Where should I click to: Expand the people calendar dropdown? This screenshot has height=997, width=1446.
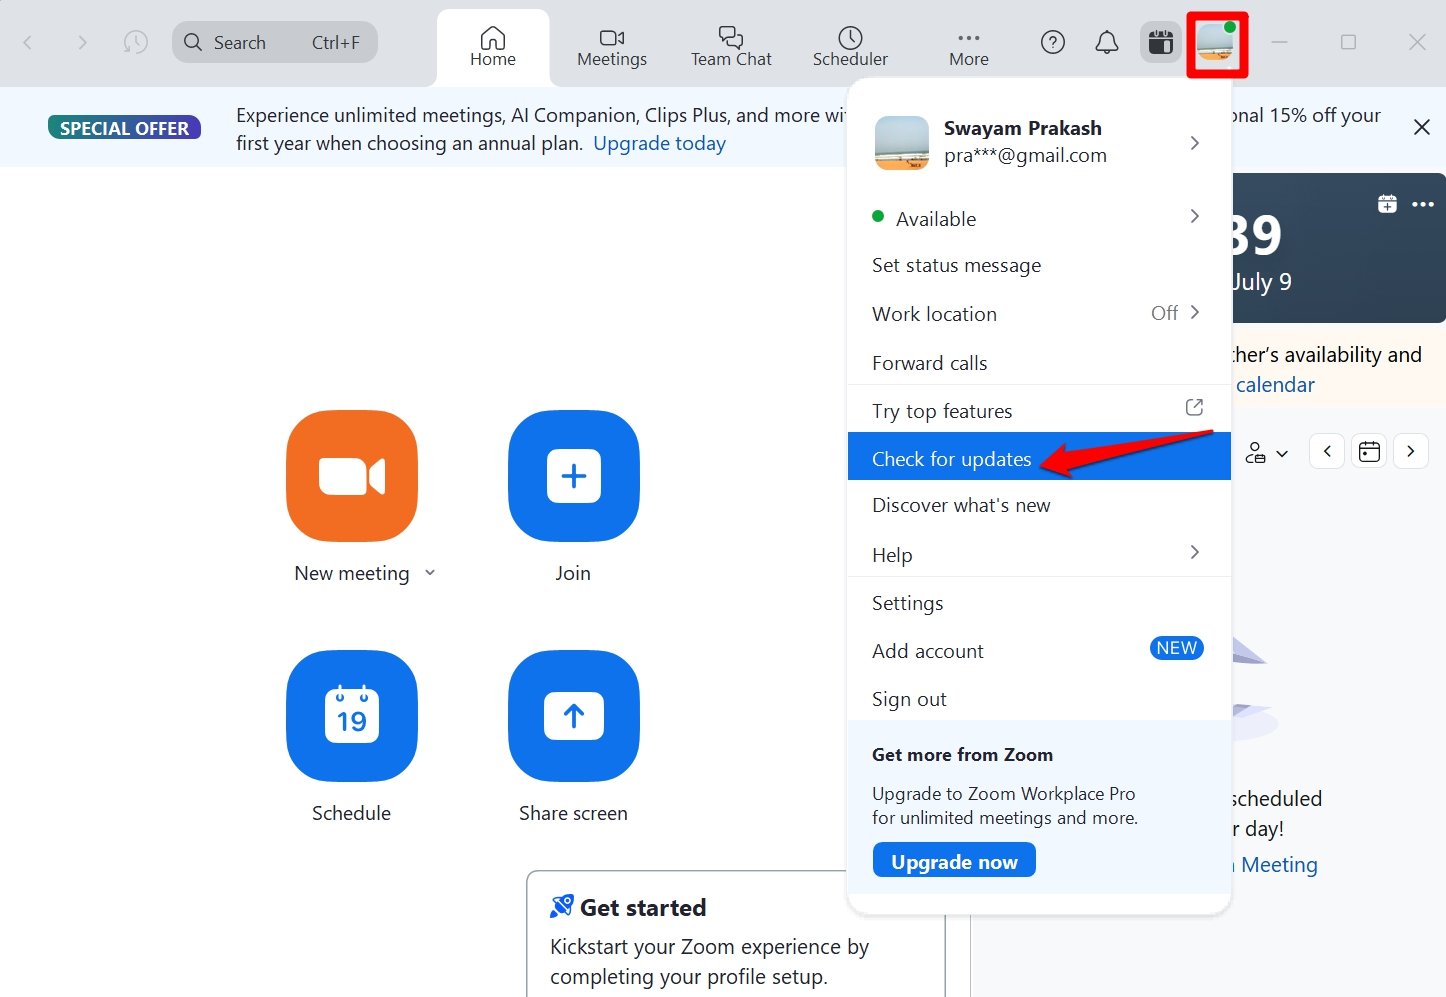(x=1266, y=453)
